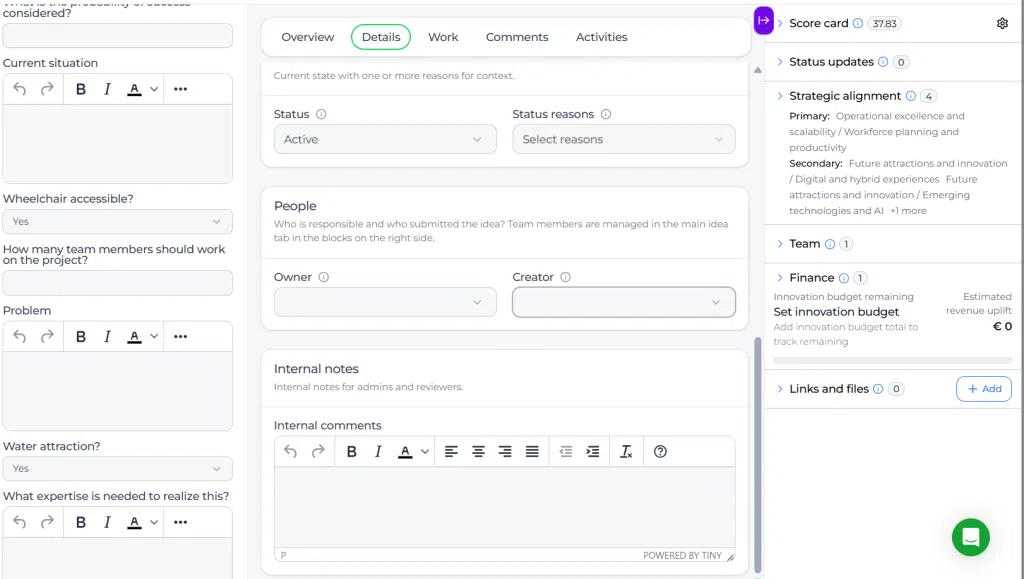Image resolution: width=1024 pixels, height=579 pixels.
Task: Open the green chat widget button
Action: coord(970,537)
